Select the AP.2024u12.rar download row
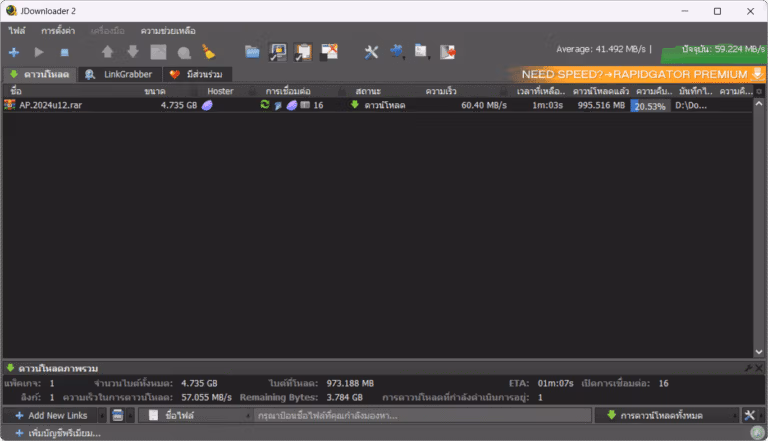The image size is (768, 441). pyautogui.click(x=377, y=105)
